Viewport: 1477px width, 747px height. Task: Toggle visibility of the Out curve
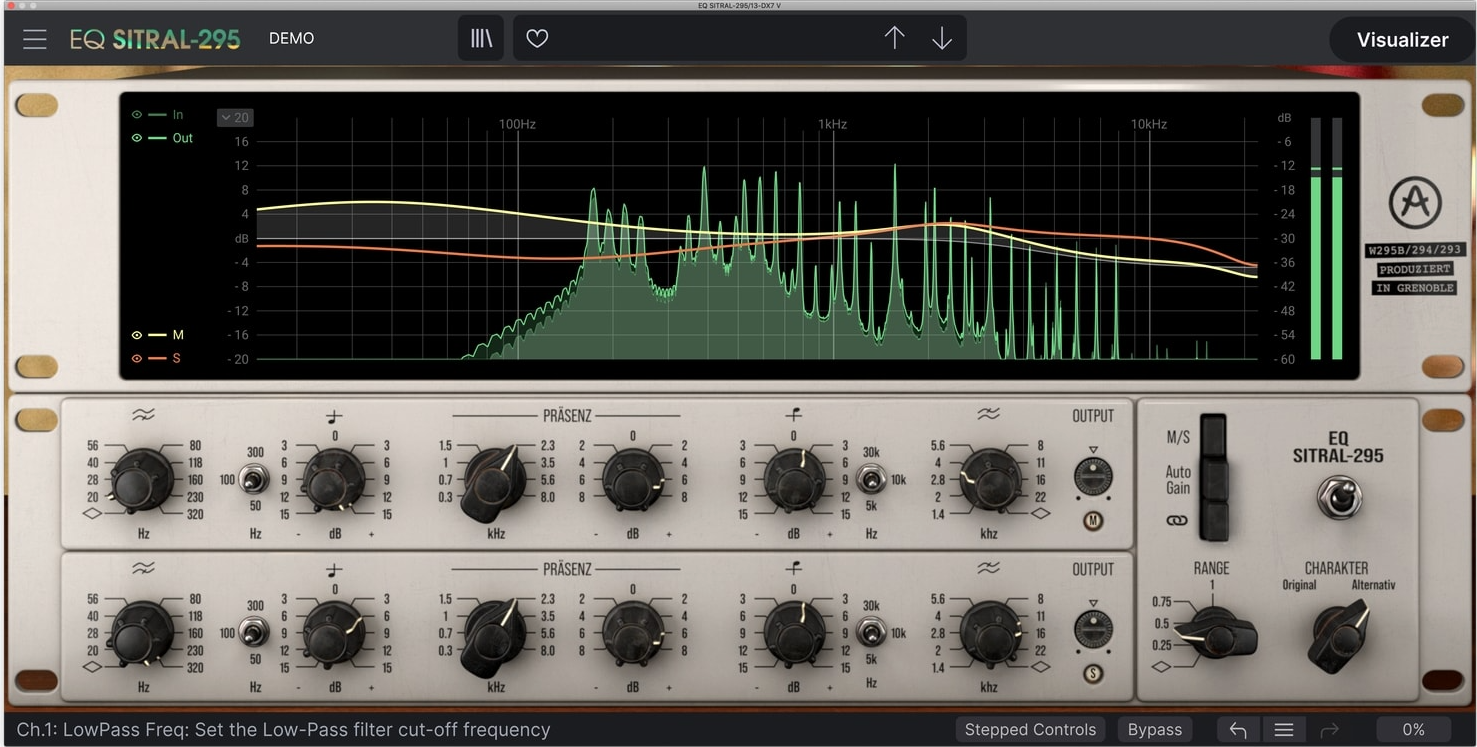pyautogui.click(x=137, y=138)
